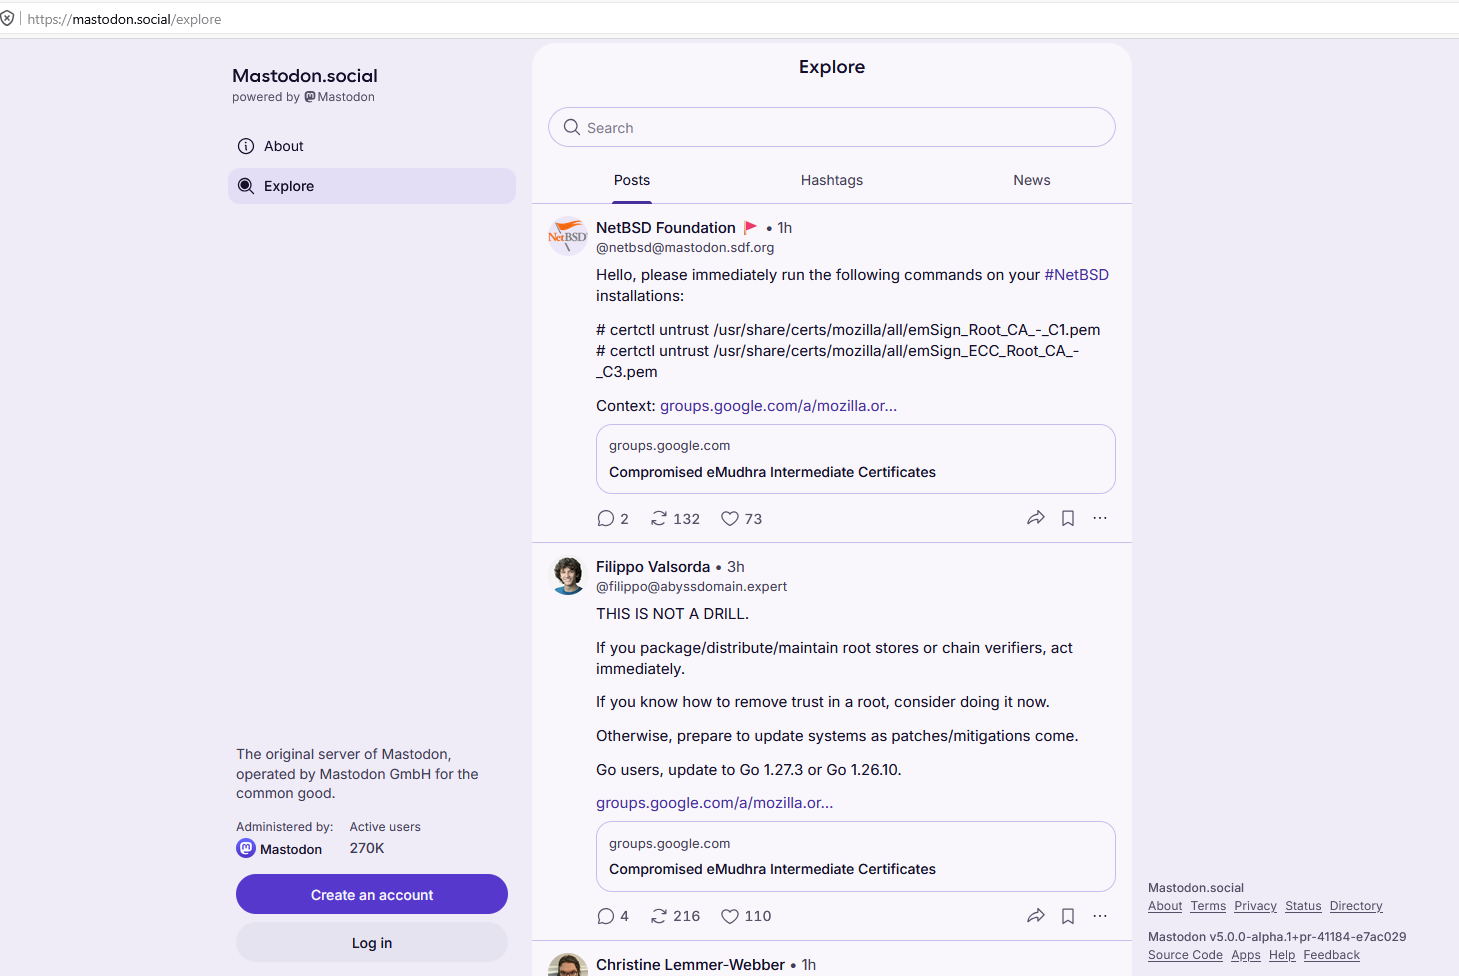Screen dimensions: 1459x976
Task: Open link card in NetBSD Foundation post
Action: 856,459
